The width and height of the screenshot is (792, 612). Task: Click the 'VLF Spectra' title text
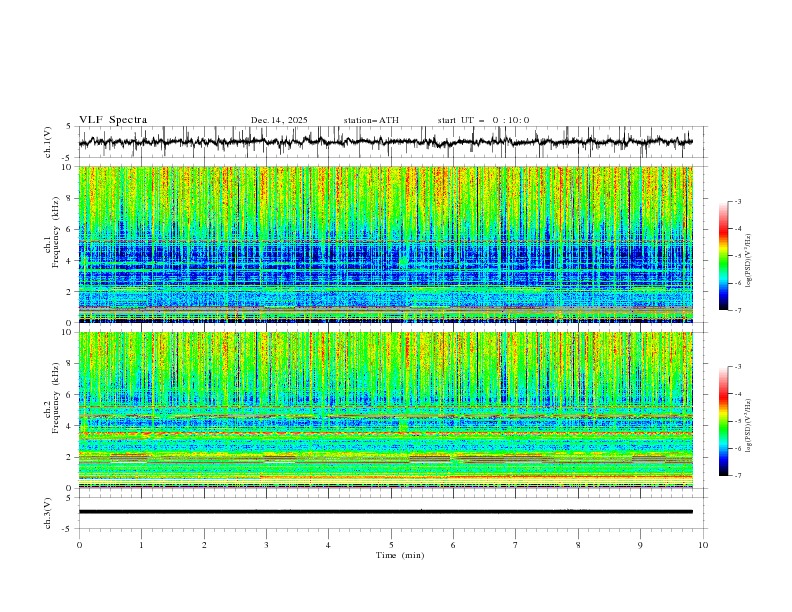[x=113, y=120]
